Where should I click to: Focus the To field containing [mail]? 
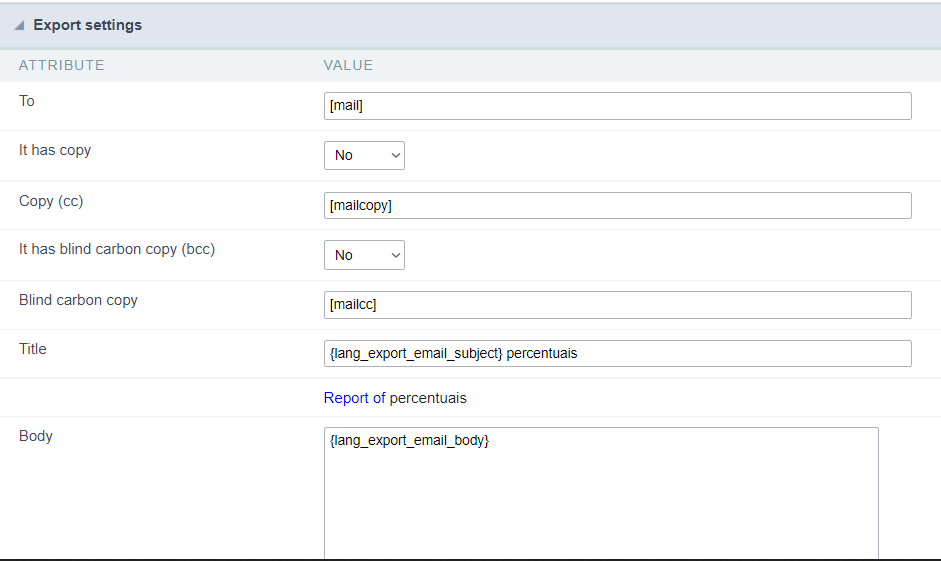[617, 106]
